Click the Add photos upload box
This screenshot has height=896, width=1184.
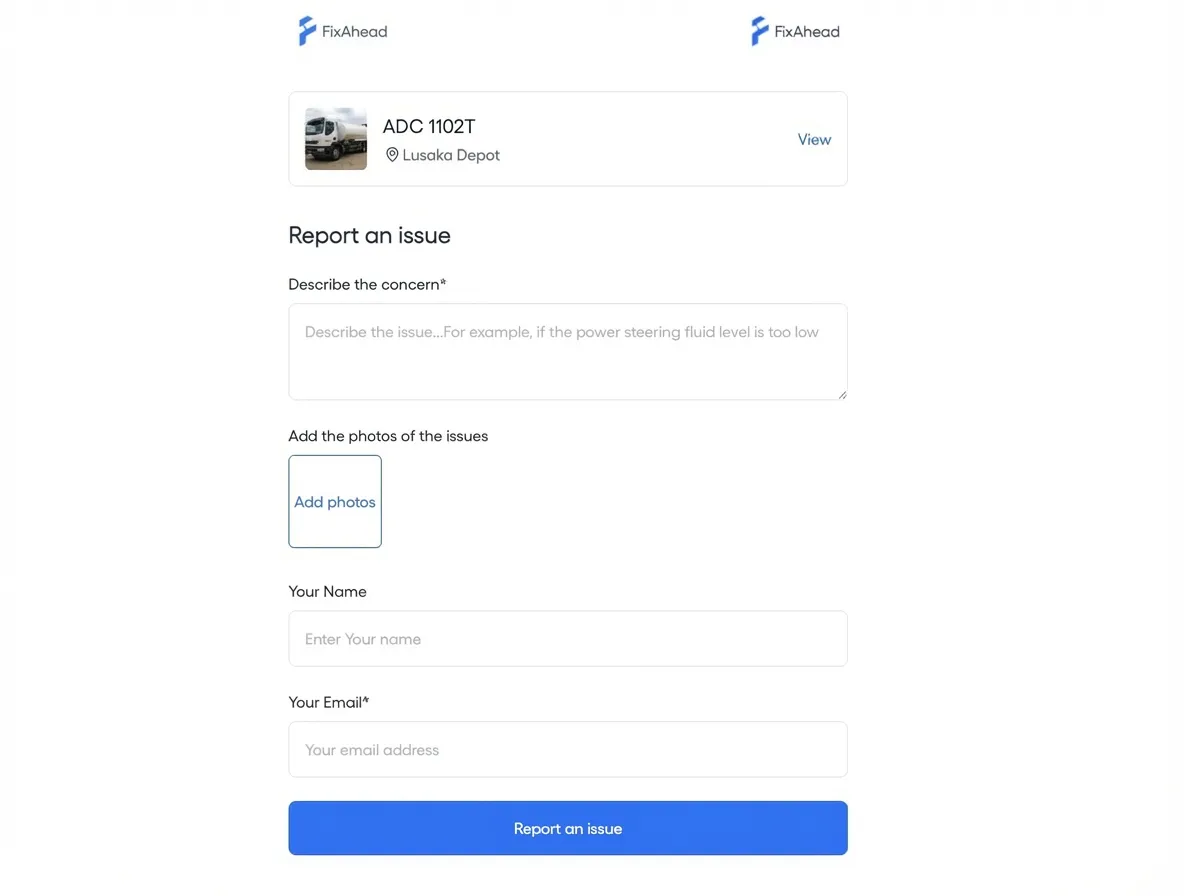[x=335, y=501]
